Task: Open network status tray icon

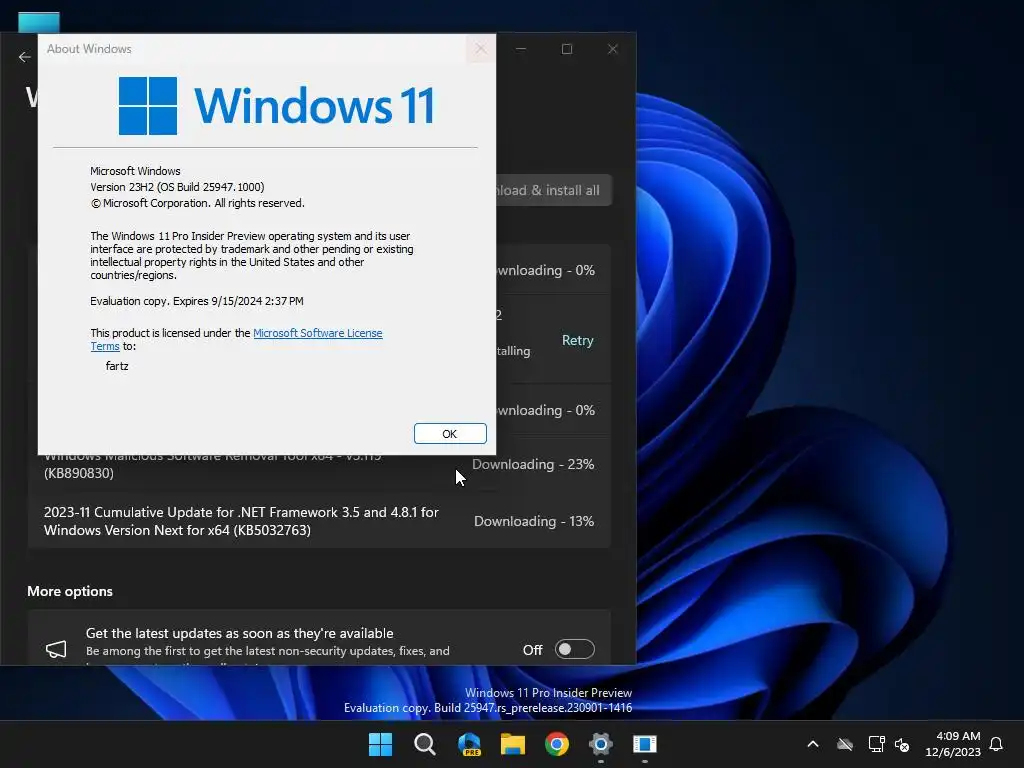Action: point(876,744)
